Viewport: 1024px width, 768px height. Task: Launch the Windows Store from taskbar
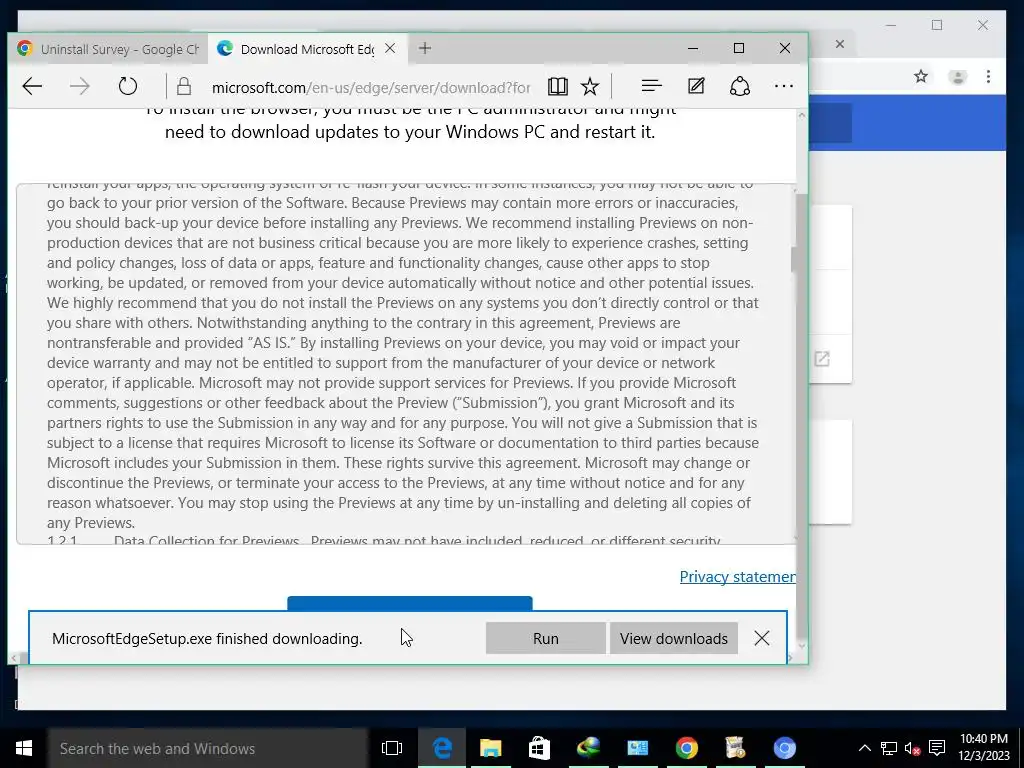tap(539, 748)
